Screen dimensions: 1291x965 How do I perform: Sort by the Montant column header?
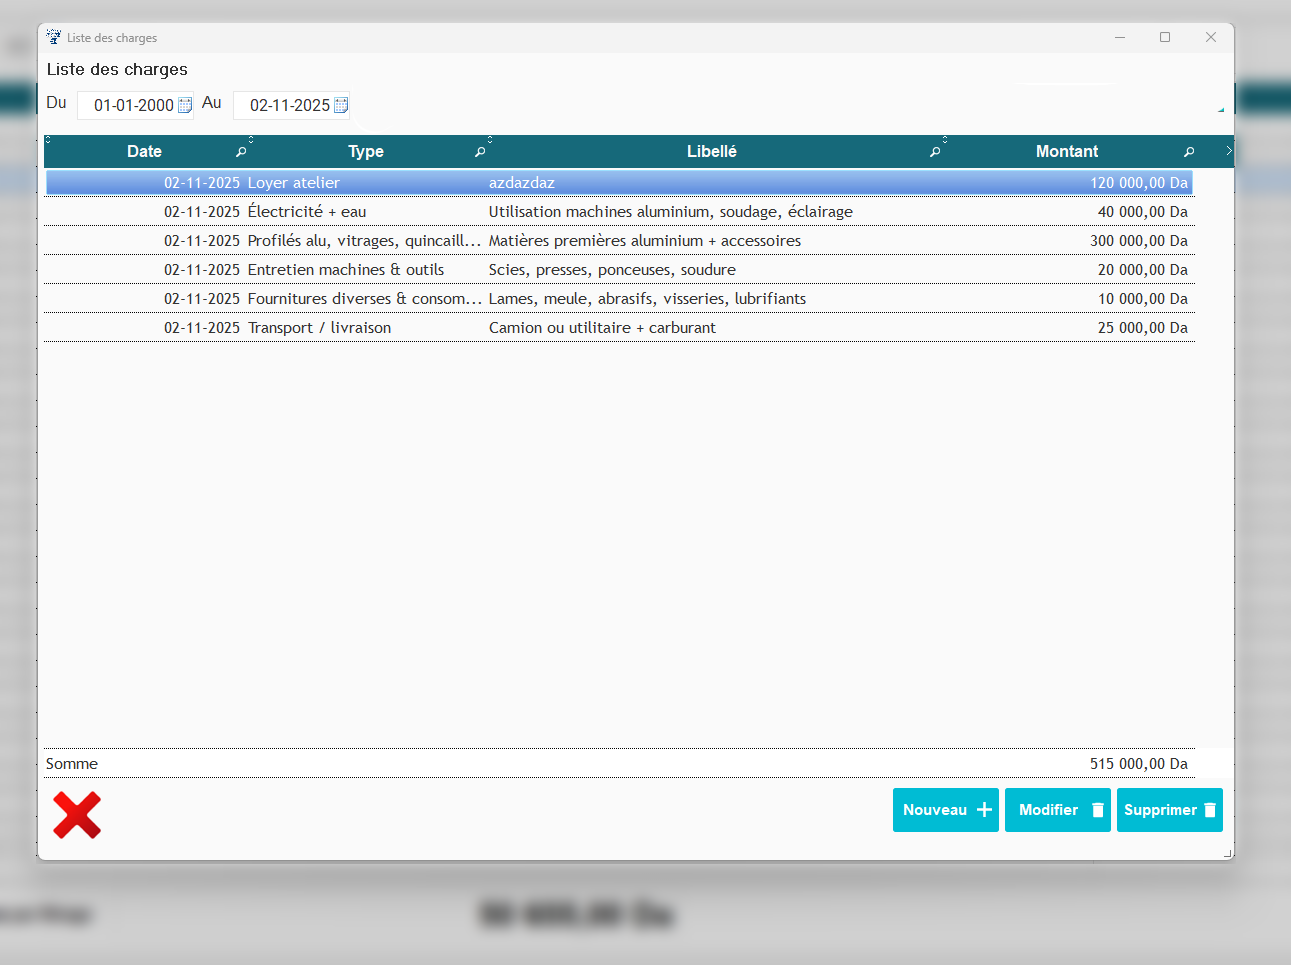[x=1066, y=152]
